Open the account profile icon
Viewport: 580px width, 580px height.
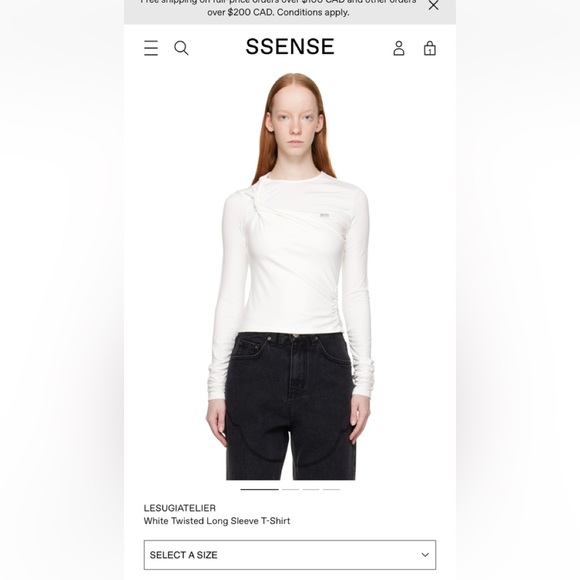pos(399,48)
